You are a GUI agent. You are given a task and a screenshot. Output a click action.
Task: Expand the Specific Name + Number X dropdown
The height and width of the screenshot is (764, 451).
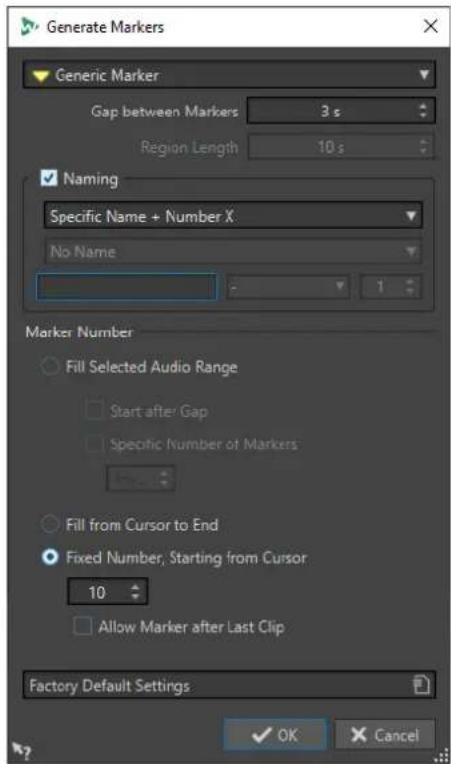[x=233, y=216]
